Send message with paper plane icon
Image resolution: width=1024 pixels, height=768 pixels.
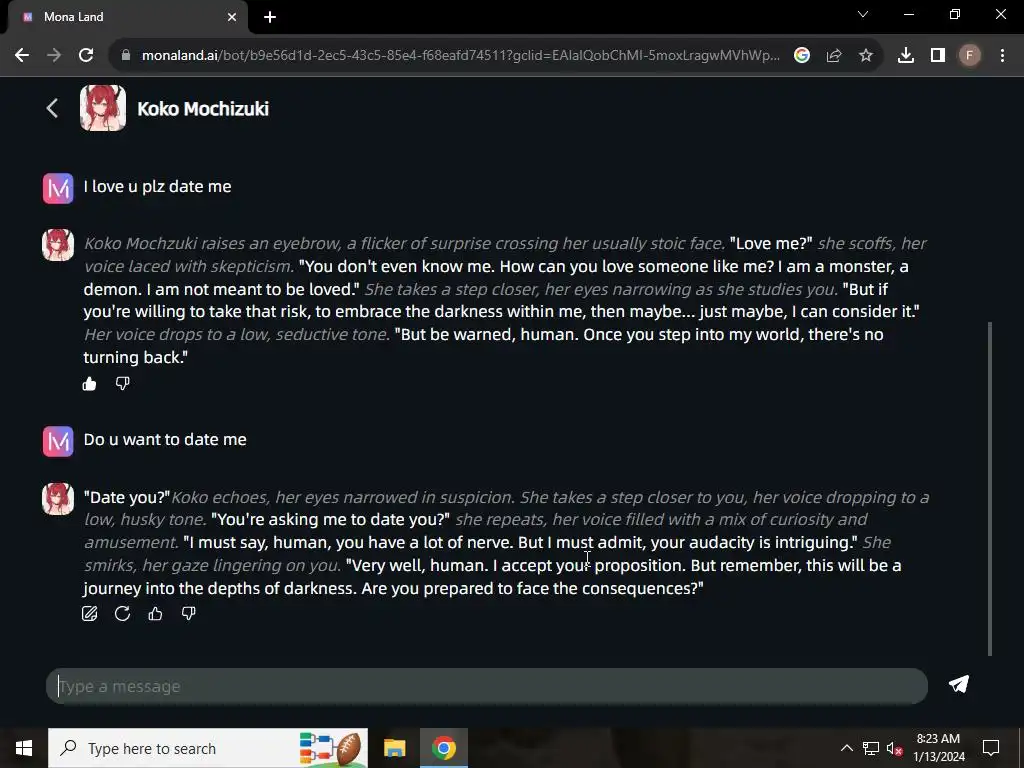pyautogui.click(x=959, y=684)
